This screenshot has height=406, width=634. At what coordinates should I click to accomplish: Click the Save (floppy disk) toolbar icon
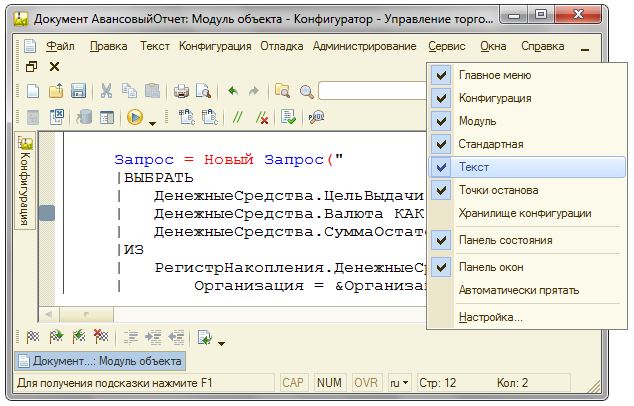tap(78, 92)
